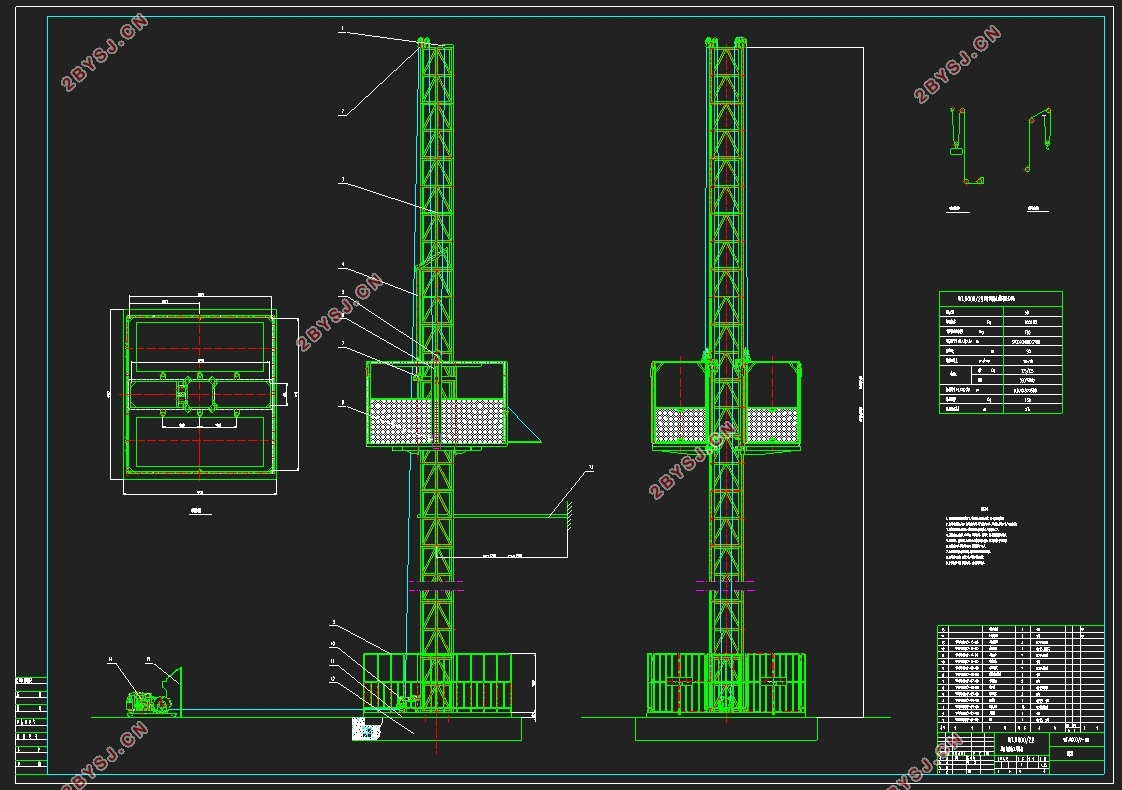Image resolution: width=1122 pixels, height=790 pixels.
Task: Select the wall tie bracket attached to the mast
Action: (494, 515)
